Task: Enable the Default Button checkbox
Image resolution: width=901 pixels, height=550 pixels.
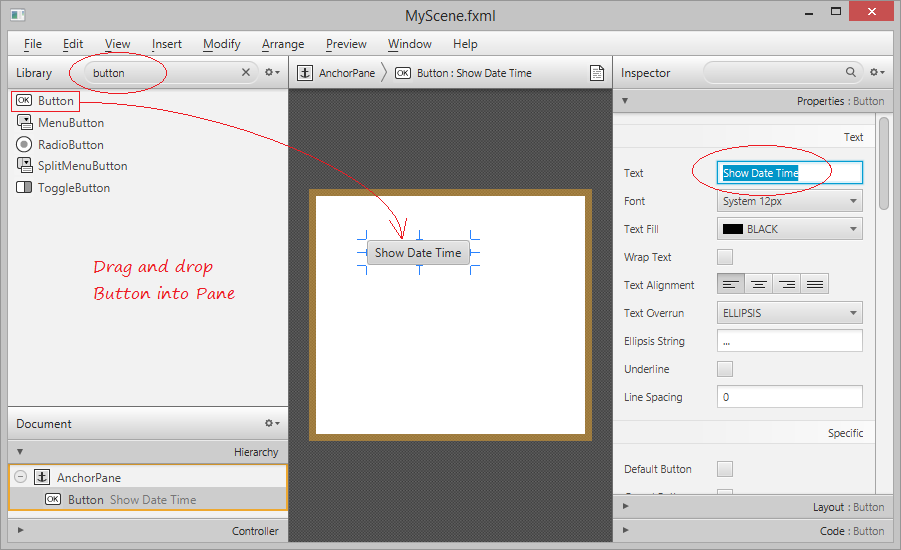Action: point(725,469)
